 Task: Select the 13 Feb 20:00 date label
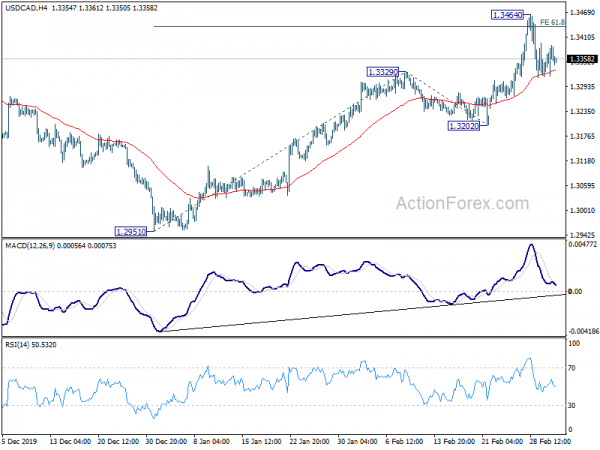click(454, 441)
